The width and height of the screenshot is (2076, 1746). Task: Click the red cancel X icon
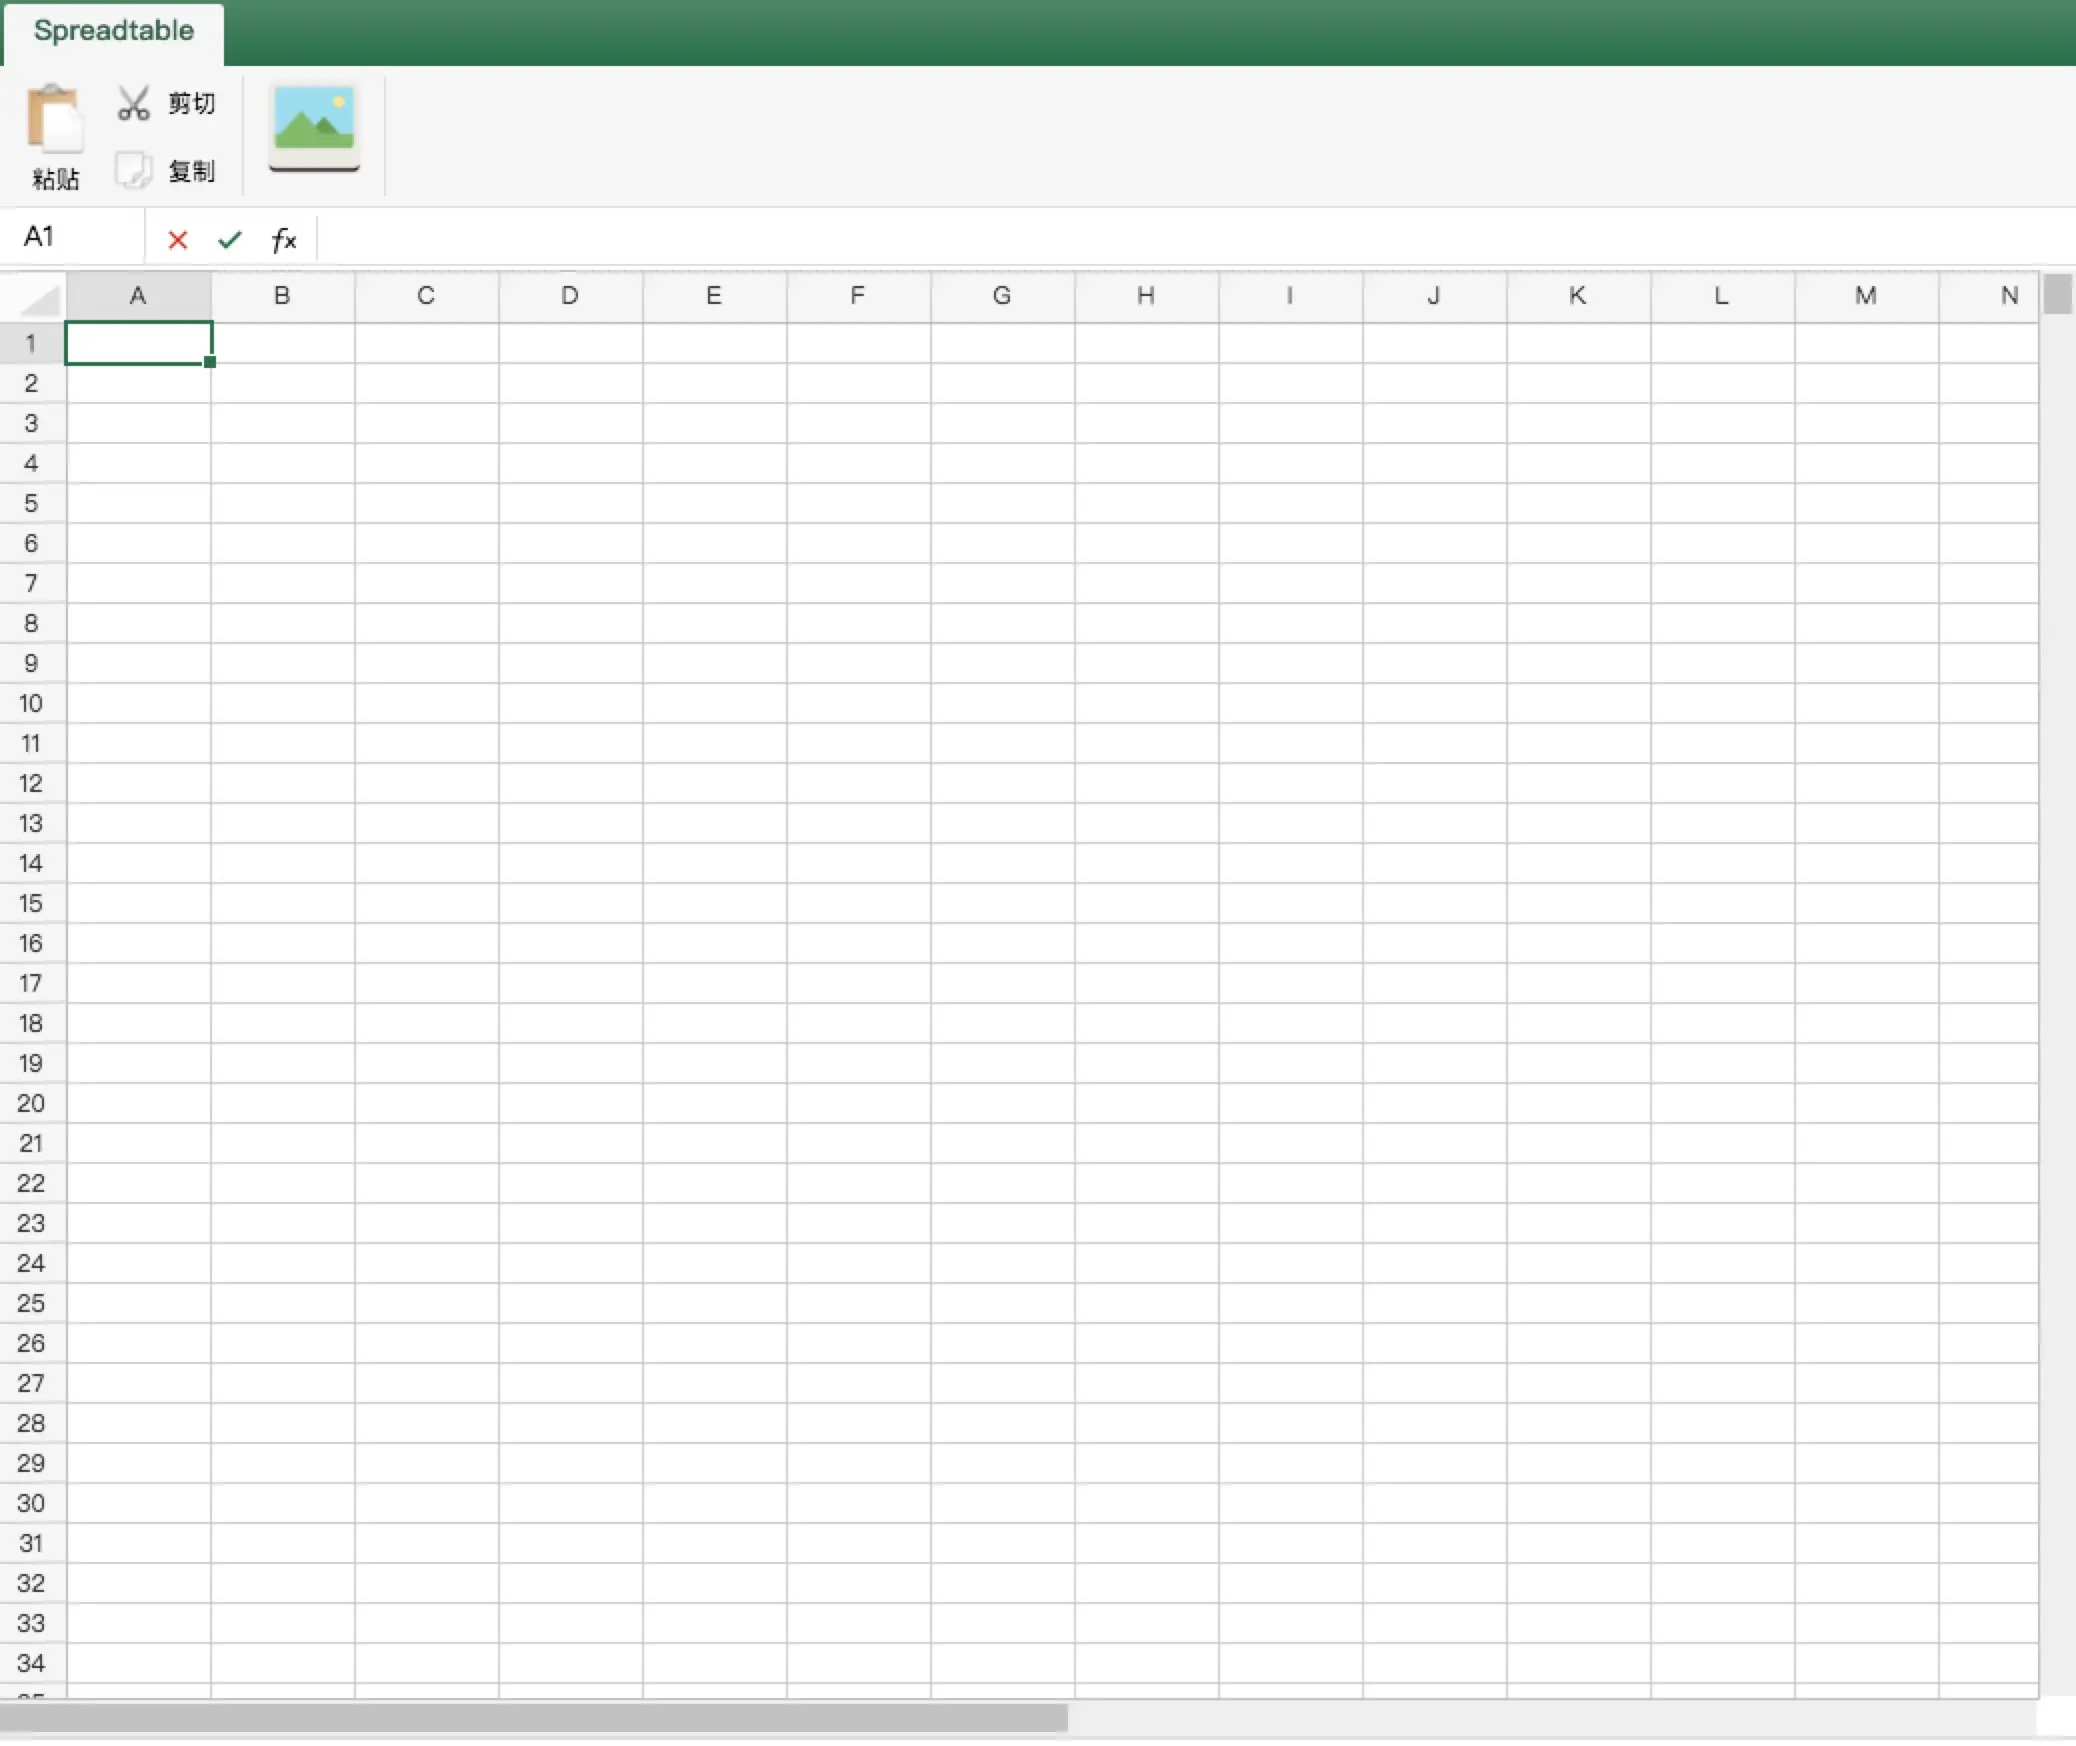[178, 240]
